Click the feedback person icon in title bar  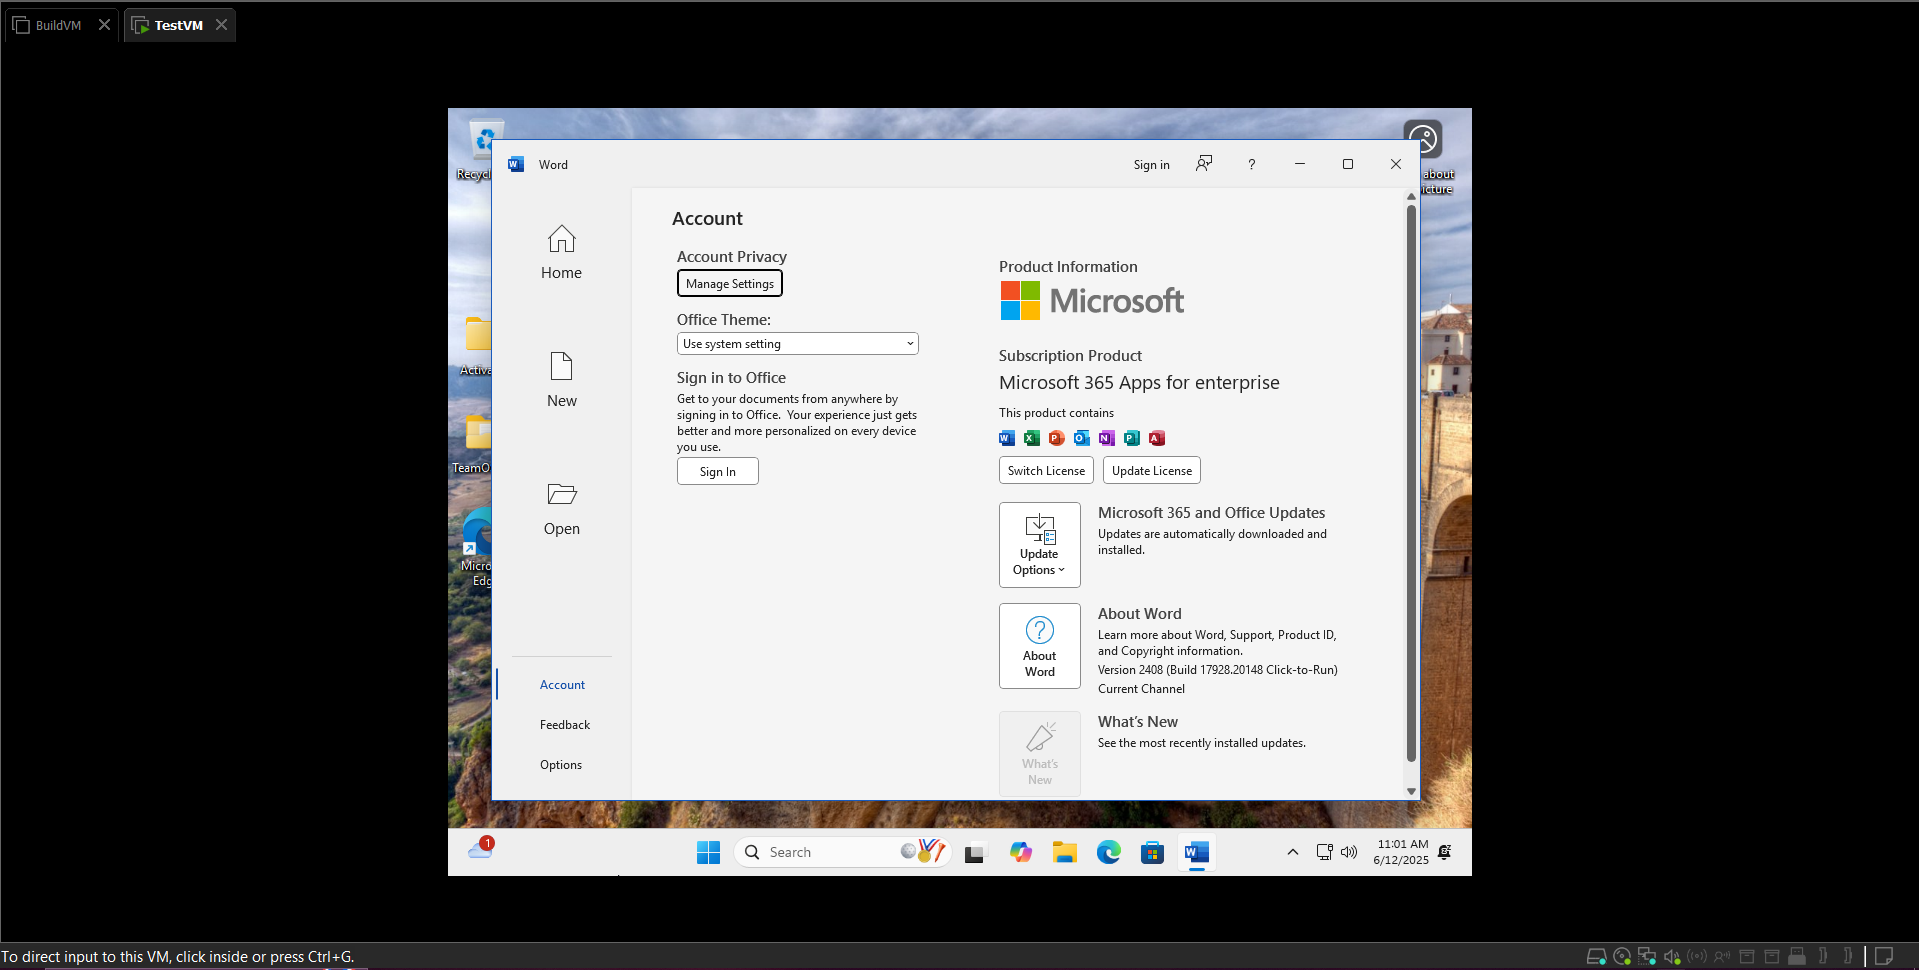pos(1204,164)
